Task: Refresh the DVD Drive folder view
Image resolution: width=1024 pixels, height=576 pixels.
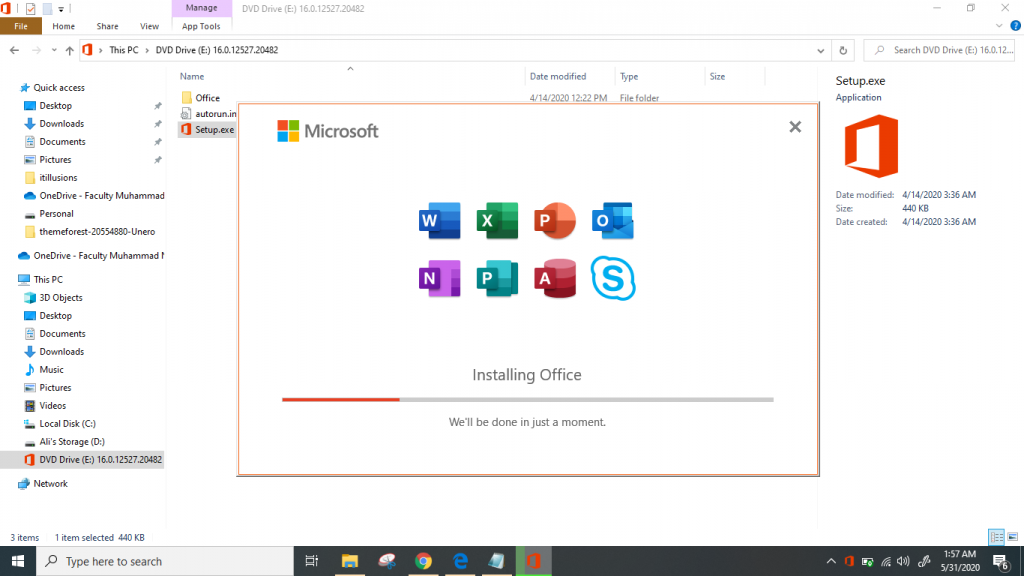Action: point(843,50)
